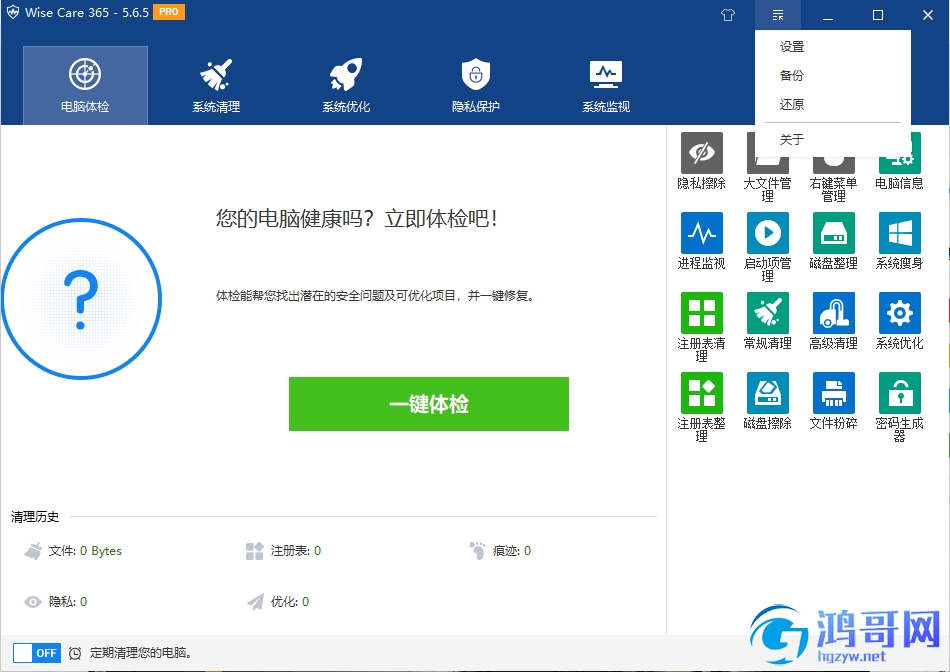Click the 清理历史 heading
This screenshot has width=950, height=672.
click(35, 517)
